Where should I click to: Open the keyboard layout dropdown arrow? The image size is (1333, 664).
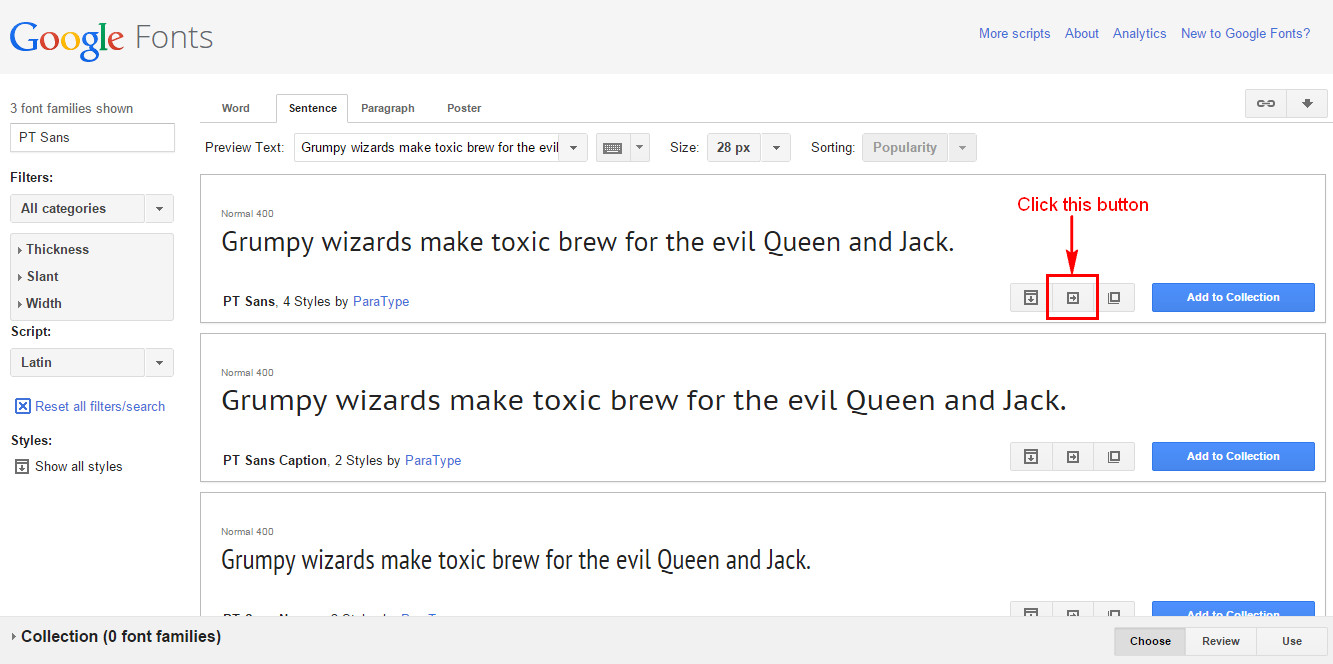(640, 148)
